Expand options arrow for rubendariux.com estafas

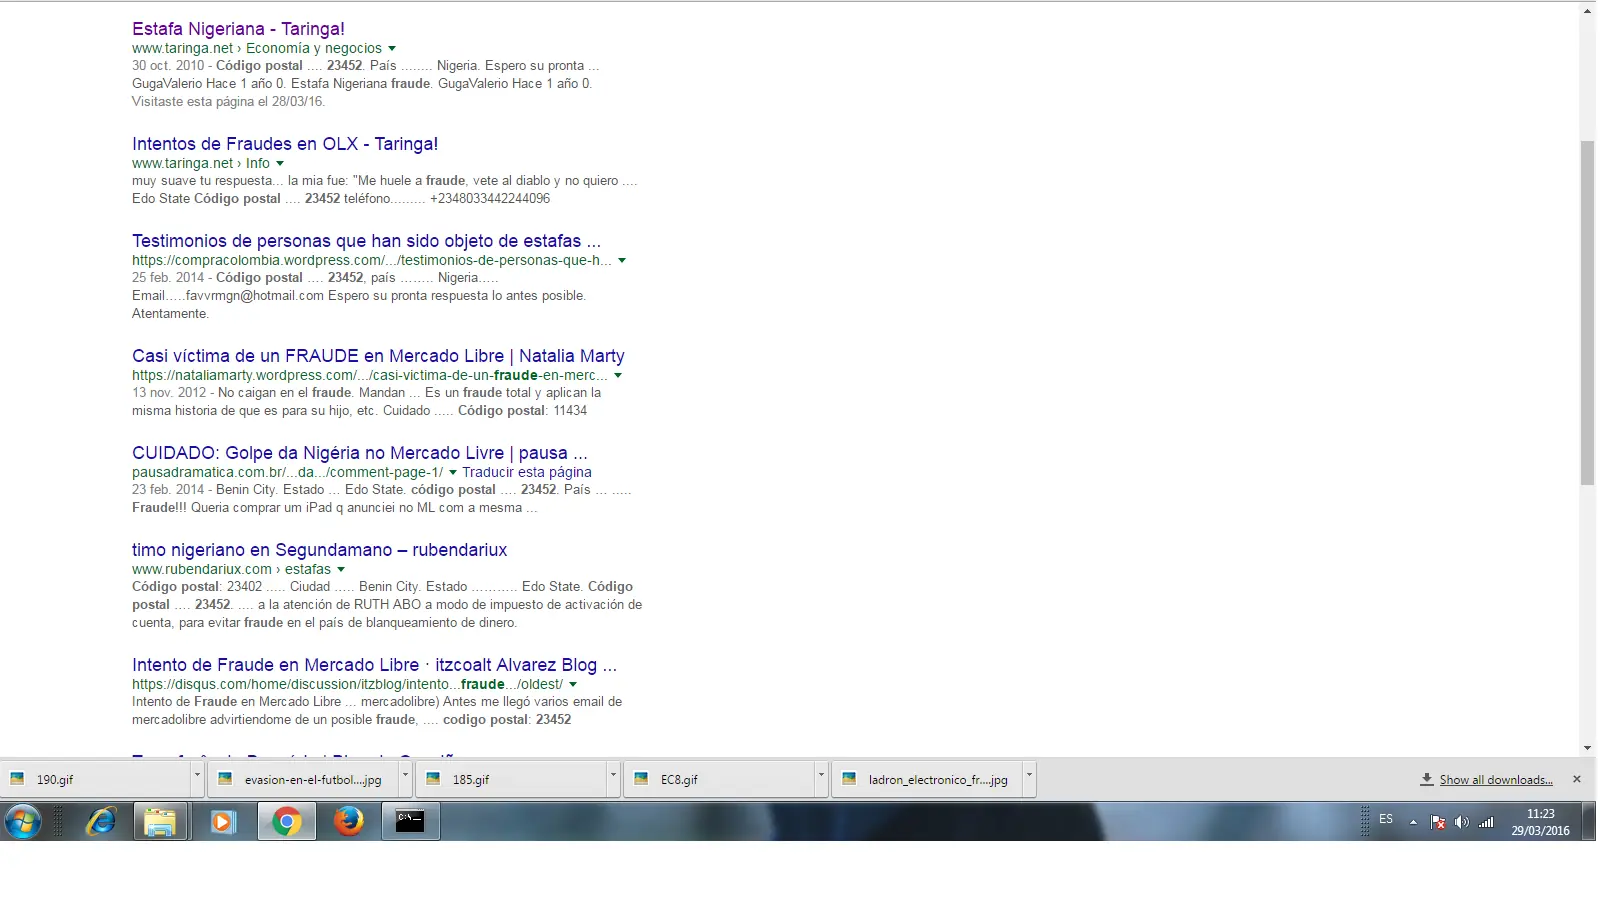341,569
